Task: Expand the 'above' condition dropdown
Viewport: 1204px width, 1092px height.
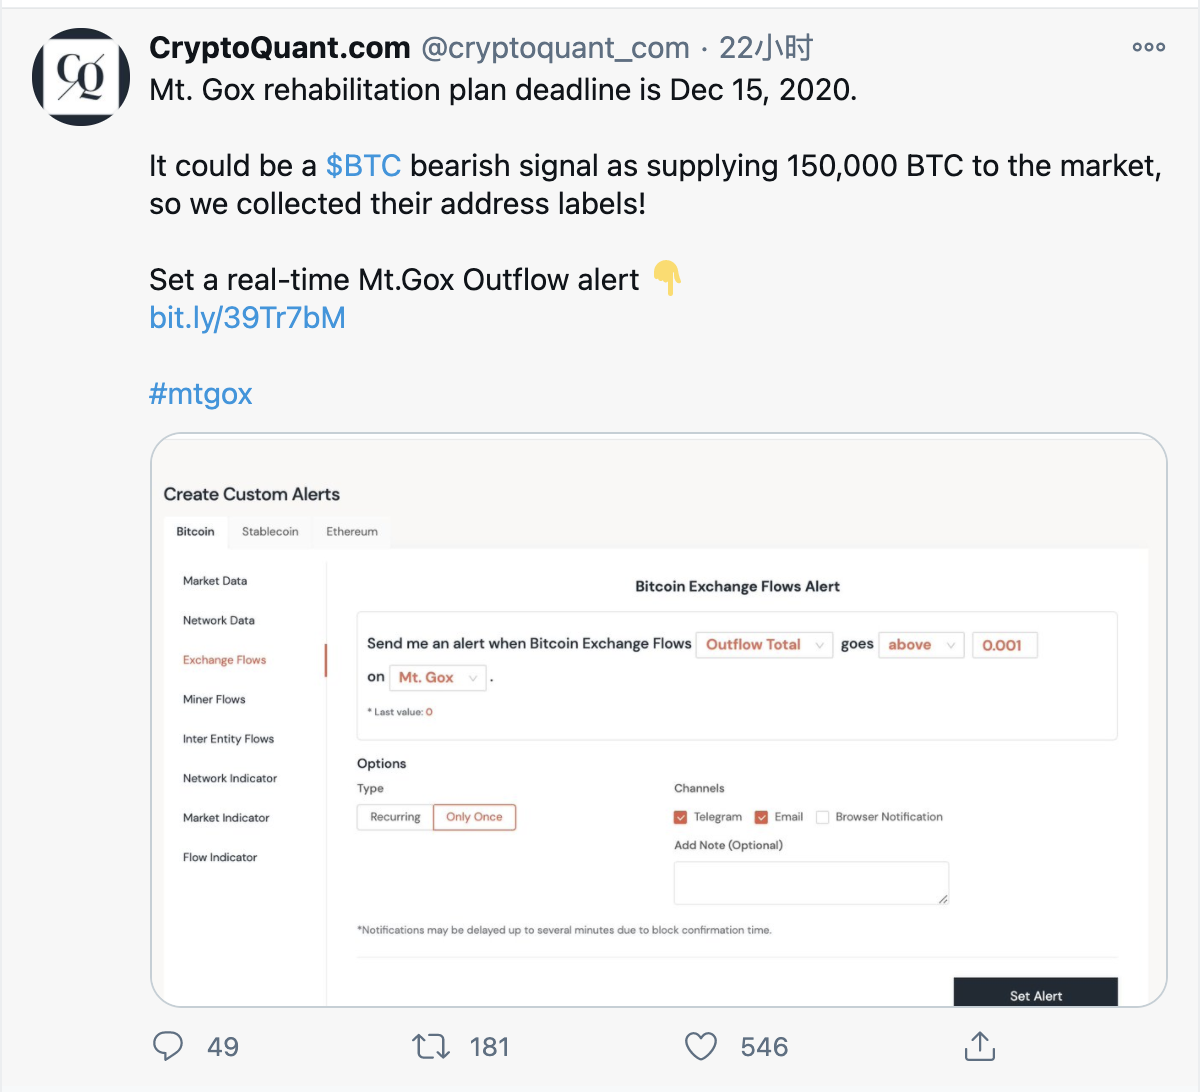Action: [x=921, y=645]
